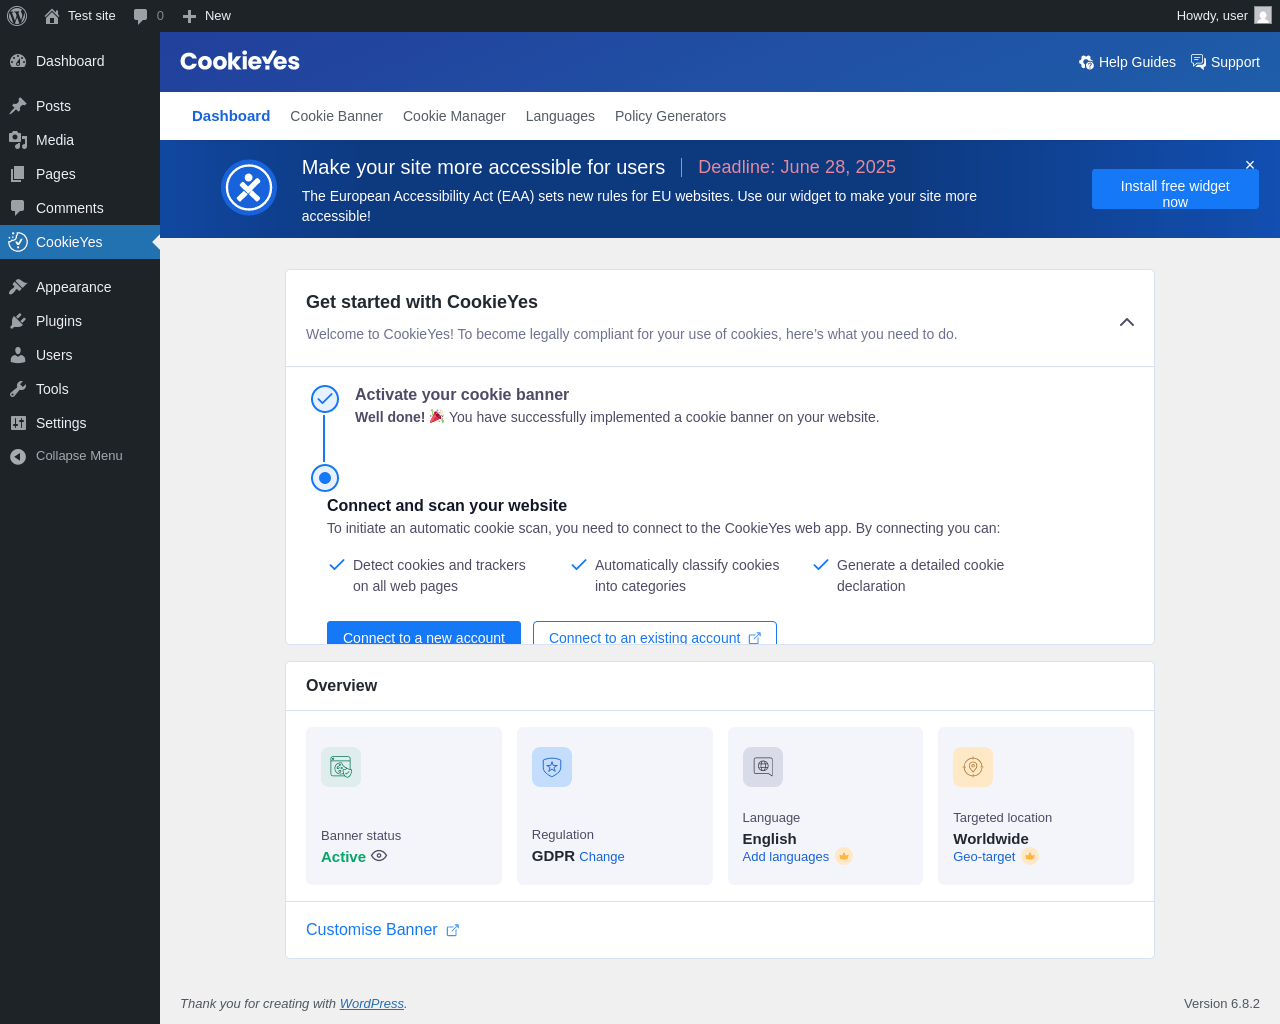1280x1024 pixels.
Task: Click Change link next to GDPR
Action: (x=602, y=857)
